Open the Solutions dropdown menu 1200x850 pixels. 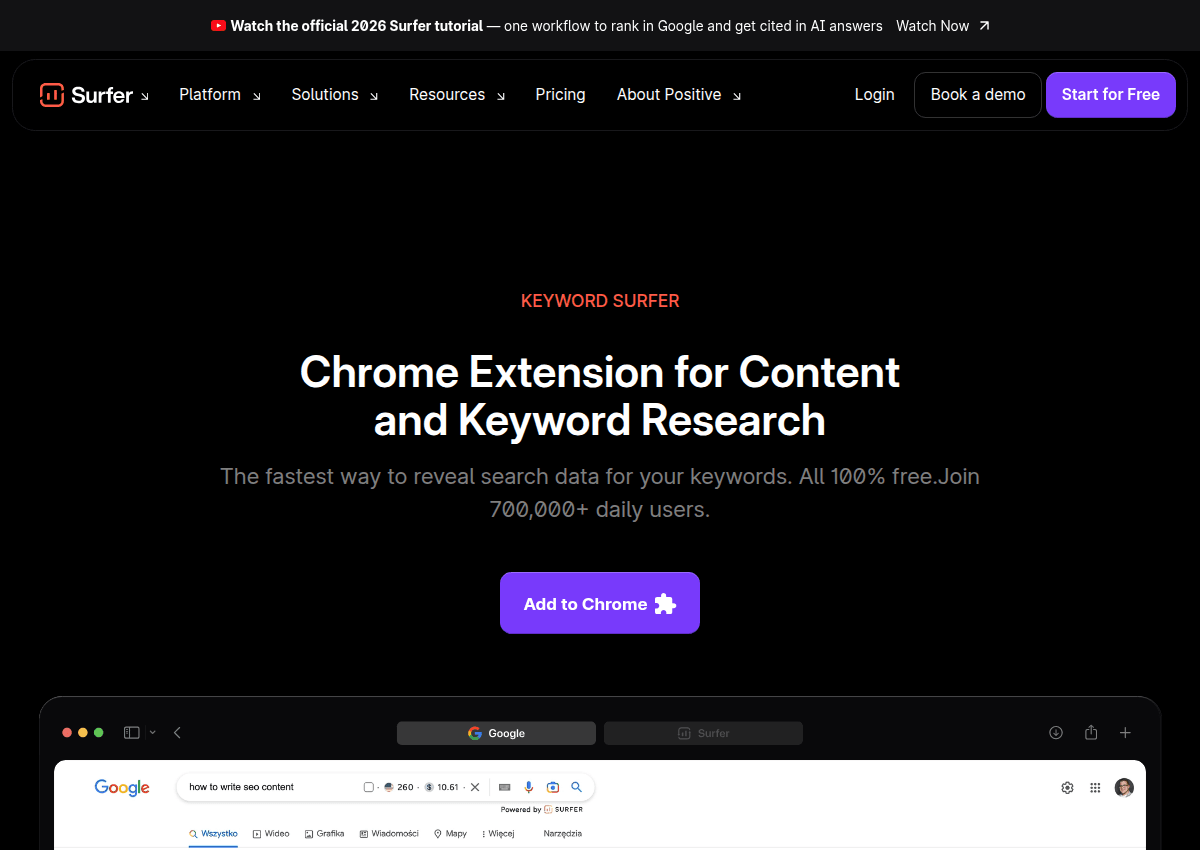pyautogui.click(x=335, y=95)
